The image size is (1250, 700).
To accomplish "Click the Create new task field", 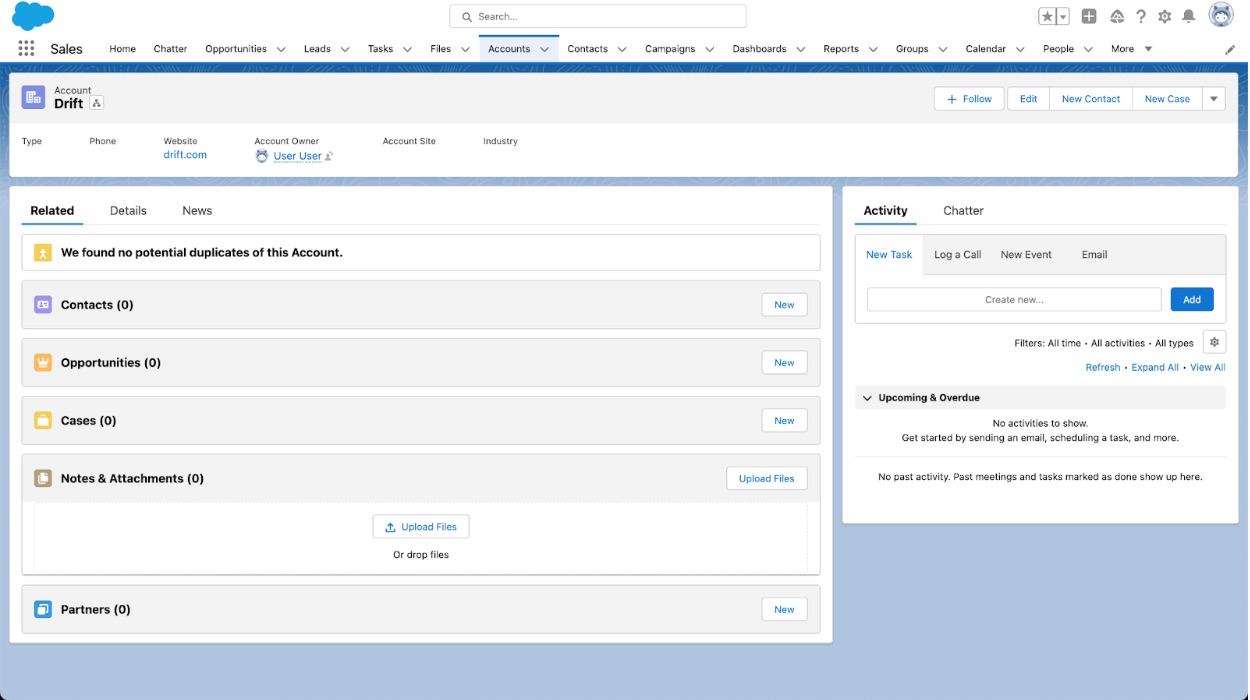I will 1014,300.
